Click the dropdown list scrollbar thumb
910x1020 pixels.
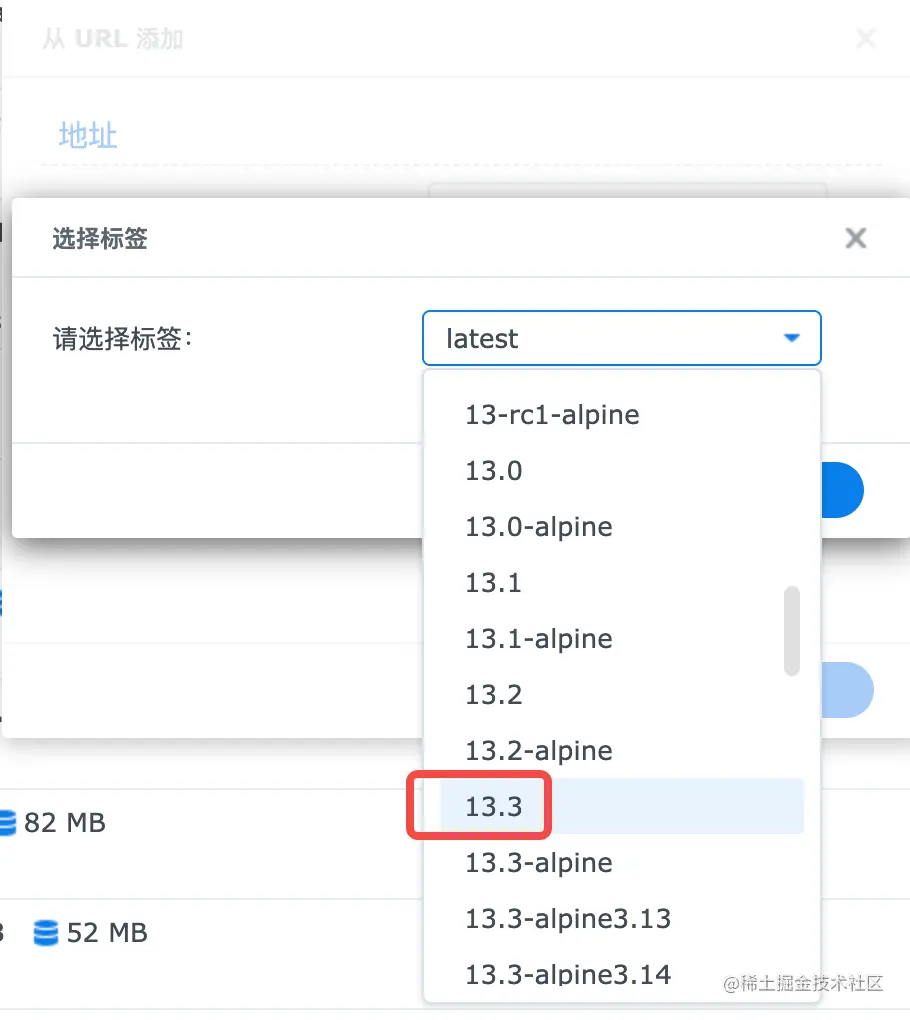(x=792, y=631)
